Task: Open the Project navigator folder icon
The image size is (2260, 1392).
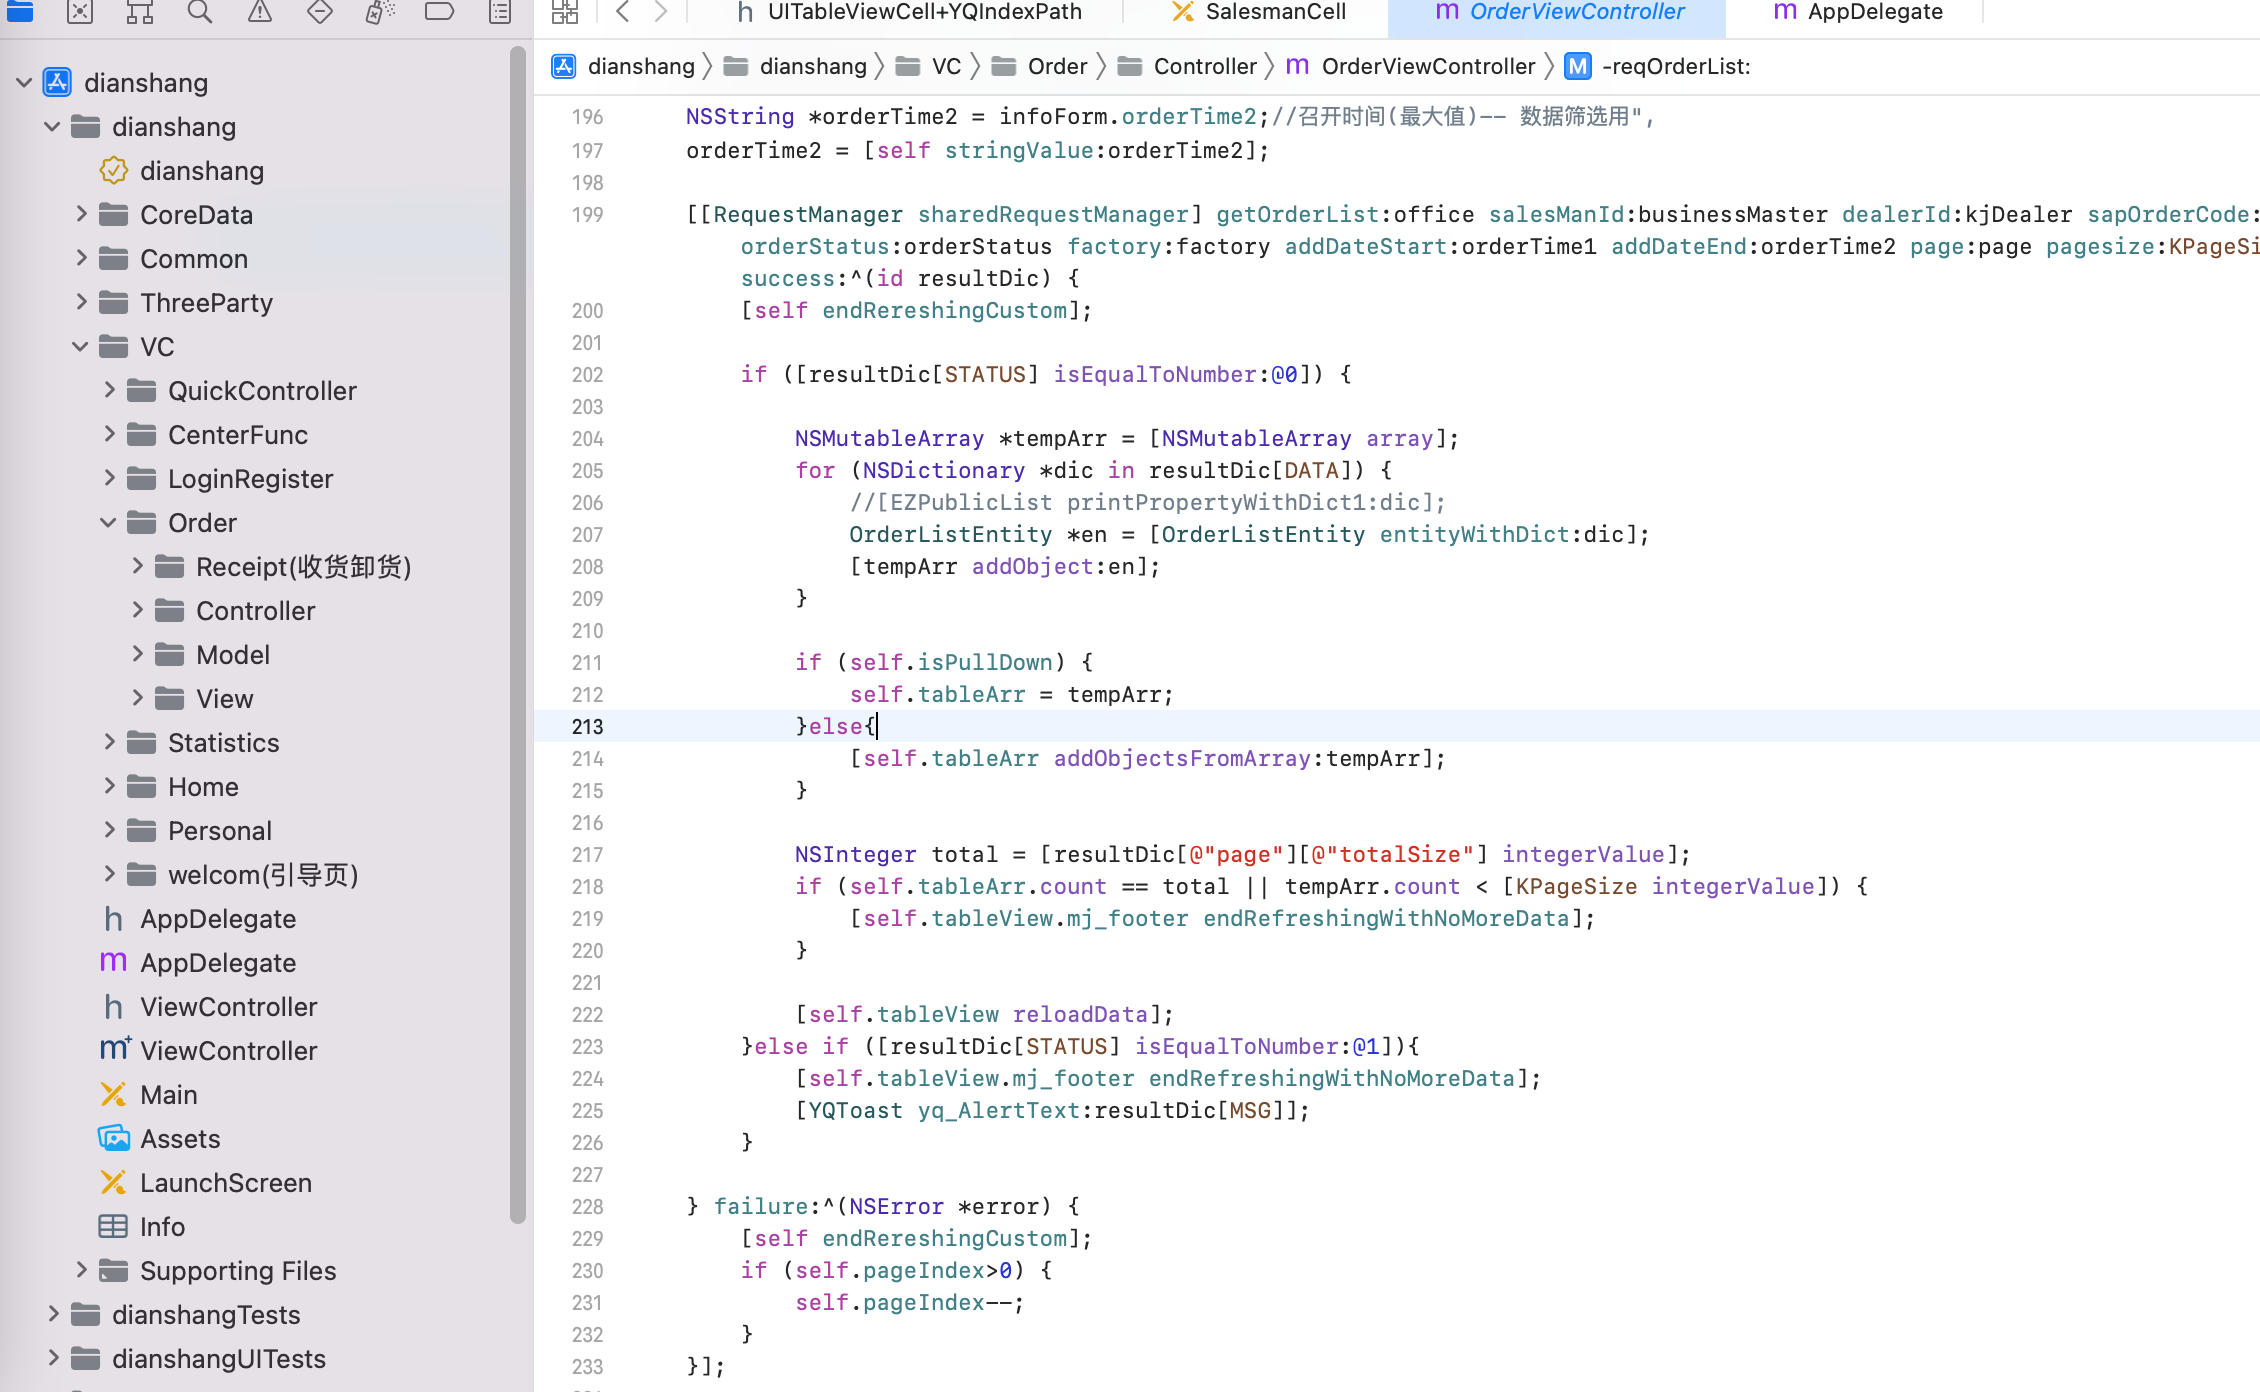Action: coord(20,11)
